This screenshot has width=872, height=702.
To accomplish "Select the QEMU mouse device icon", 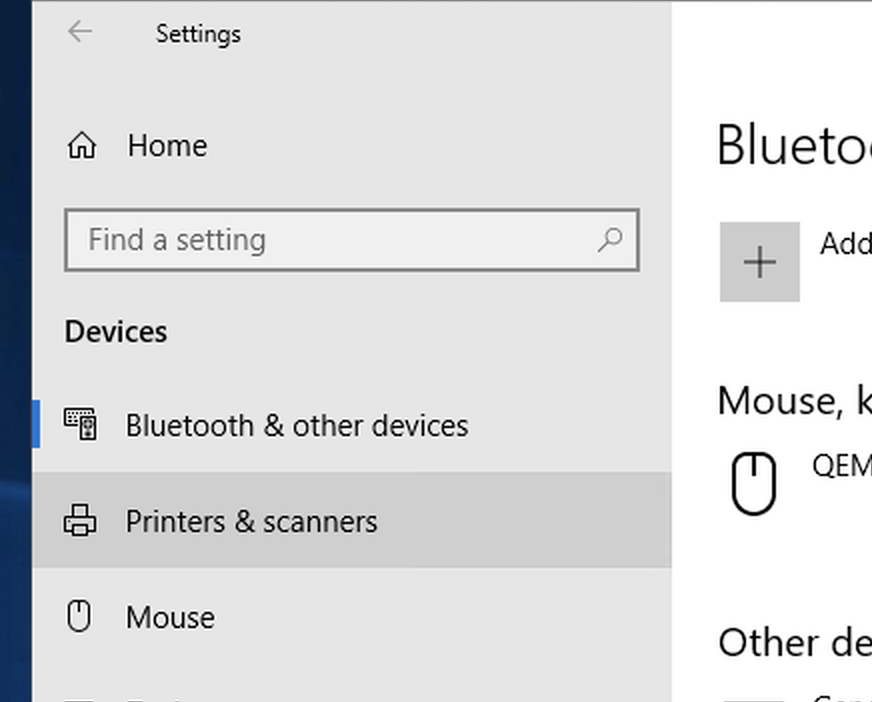I will pyautogui.click(x=754, y=483).
